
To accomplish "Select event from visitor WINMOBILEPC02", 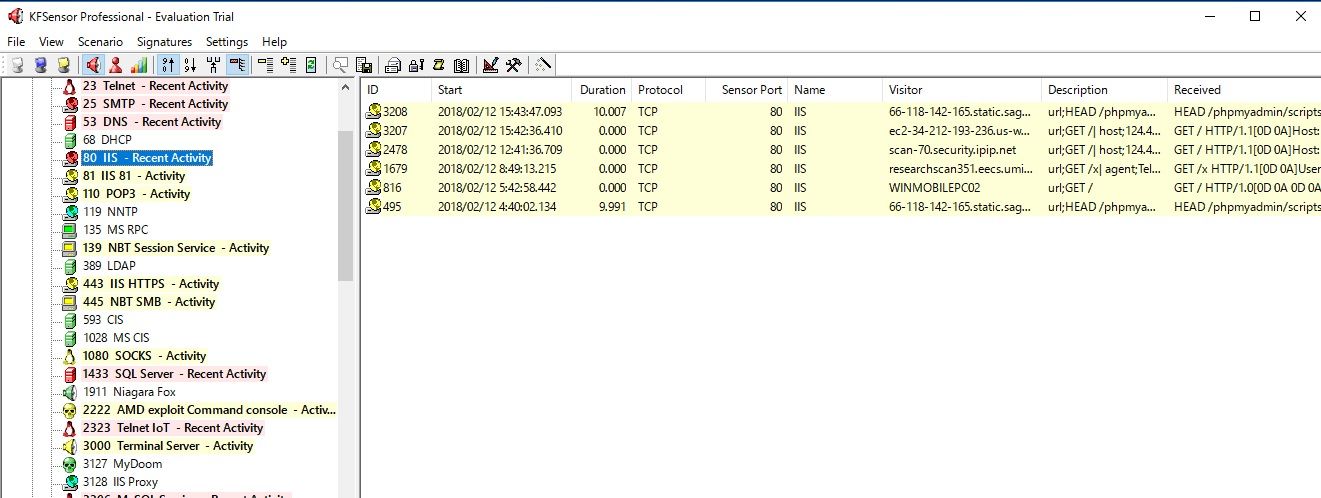I will point(841,188).
